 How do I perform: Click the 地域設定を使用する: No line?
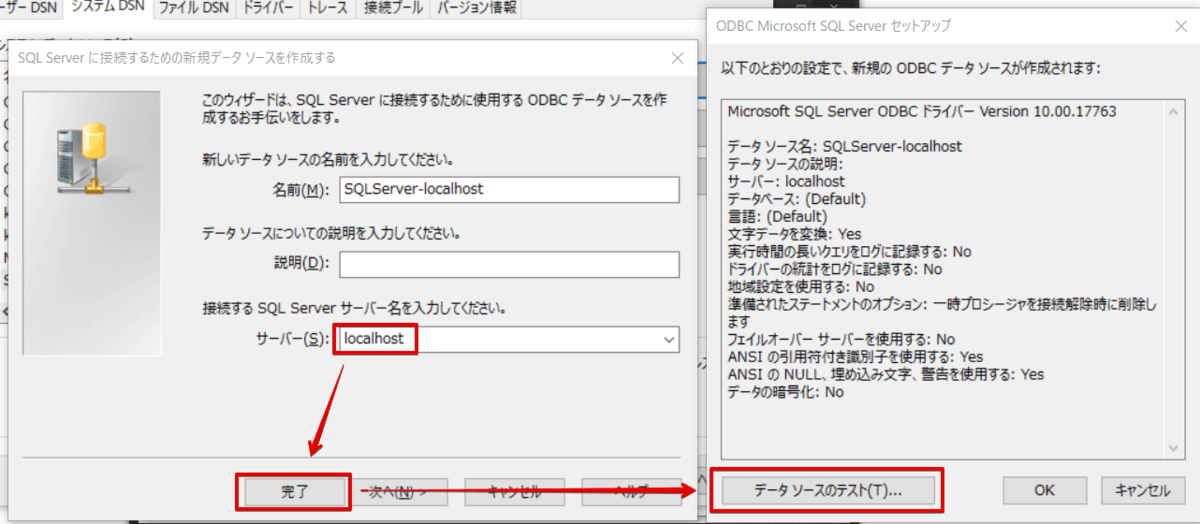pos(801,286)
